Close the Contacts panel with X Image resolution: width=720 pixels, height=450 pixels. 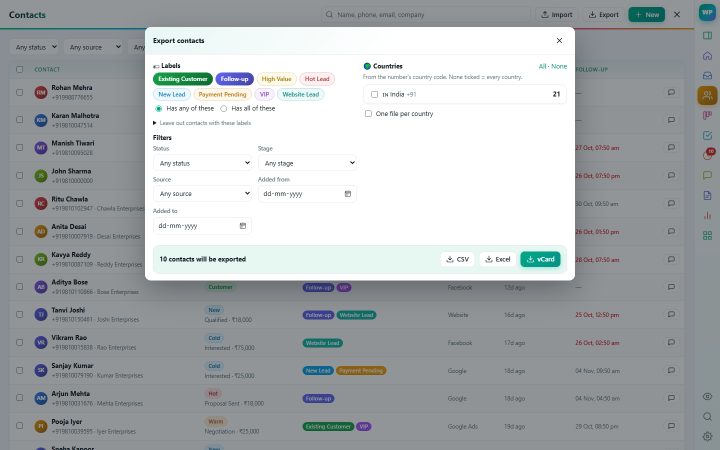[x=677, y=15]
